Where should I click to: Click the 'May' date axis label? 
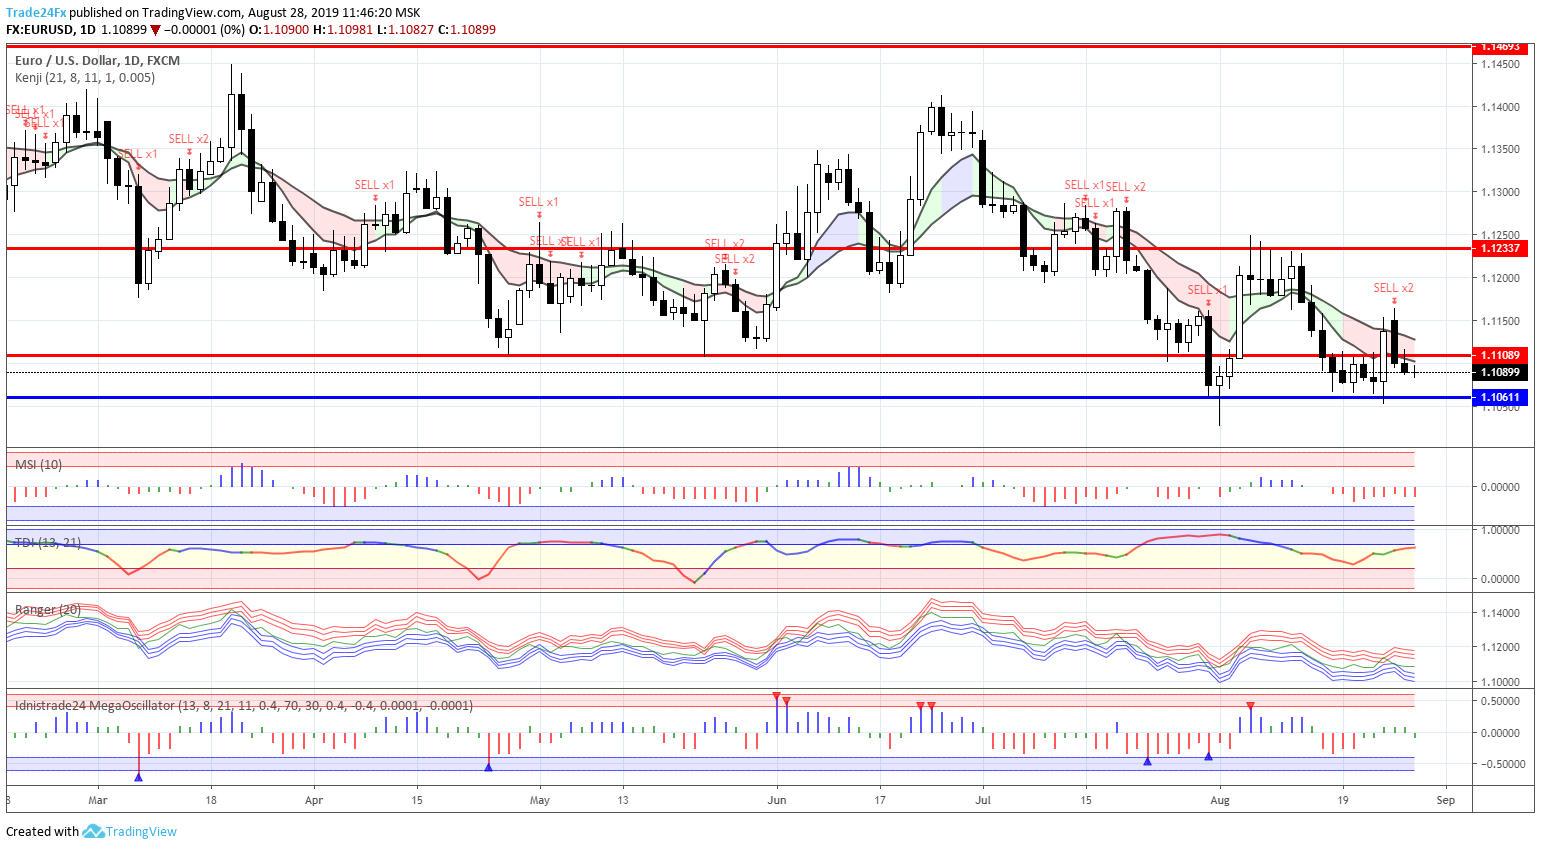pyautogui.click(x=540, y=800)
